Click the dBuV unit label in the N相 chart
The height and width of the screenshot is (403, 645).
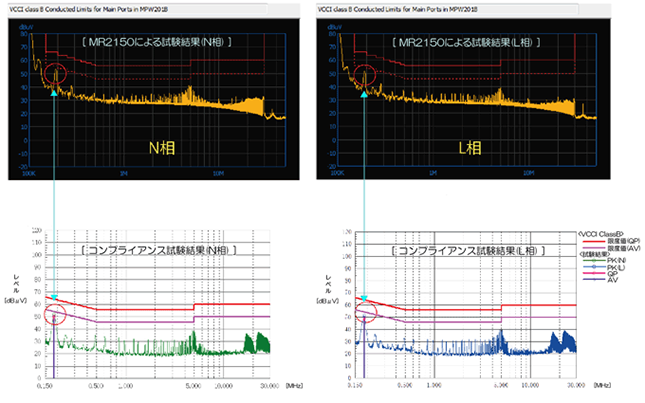point(26,27)
